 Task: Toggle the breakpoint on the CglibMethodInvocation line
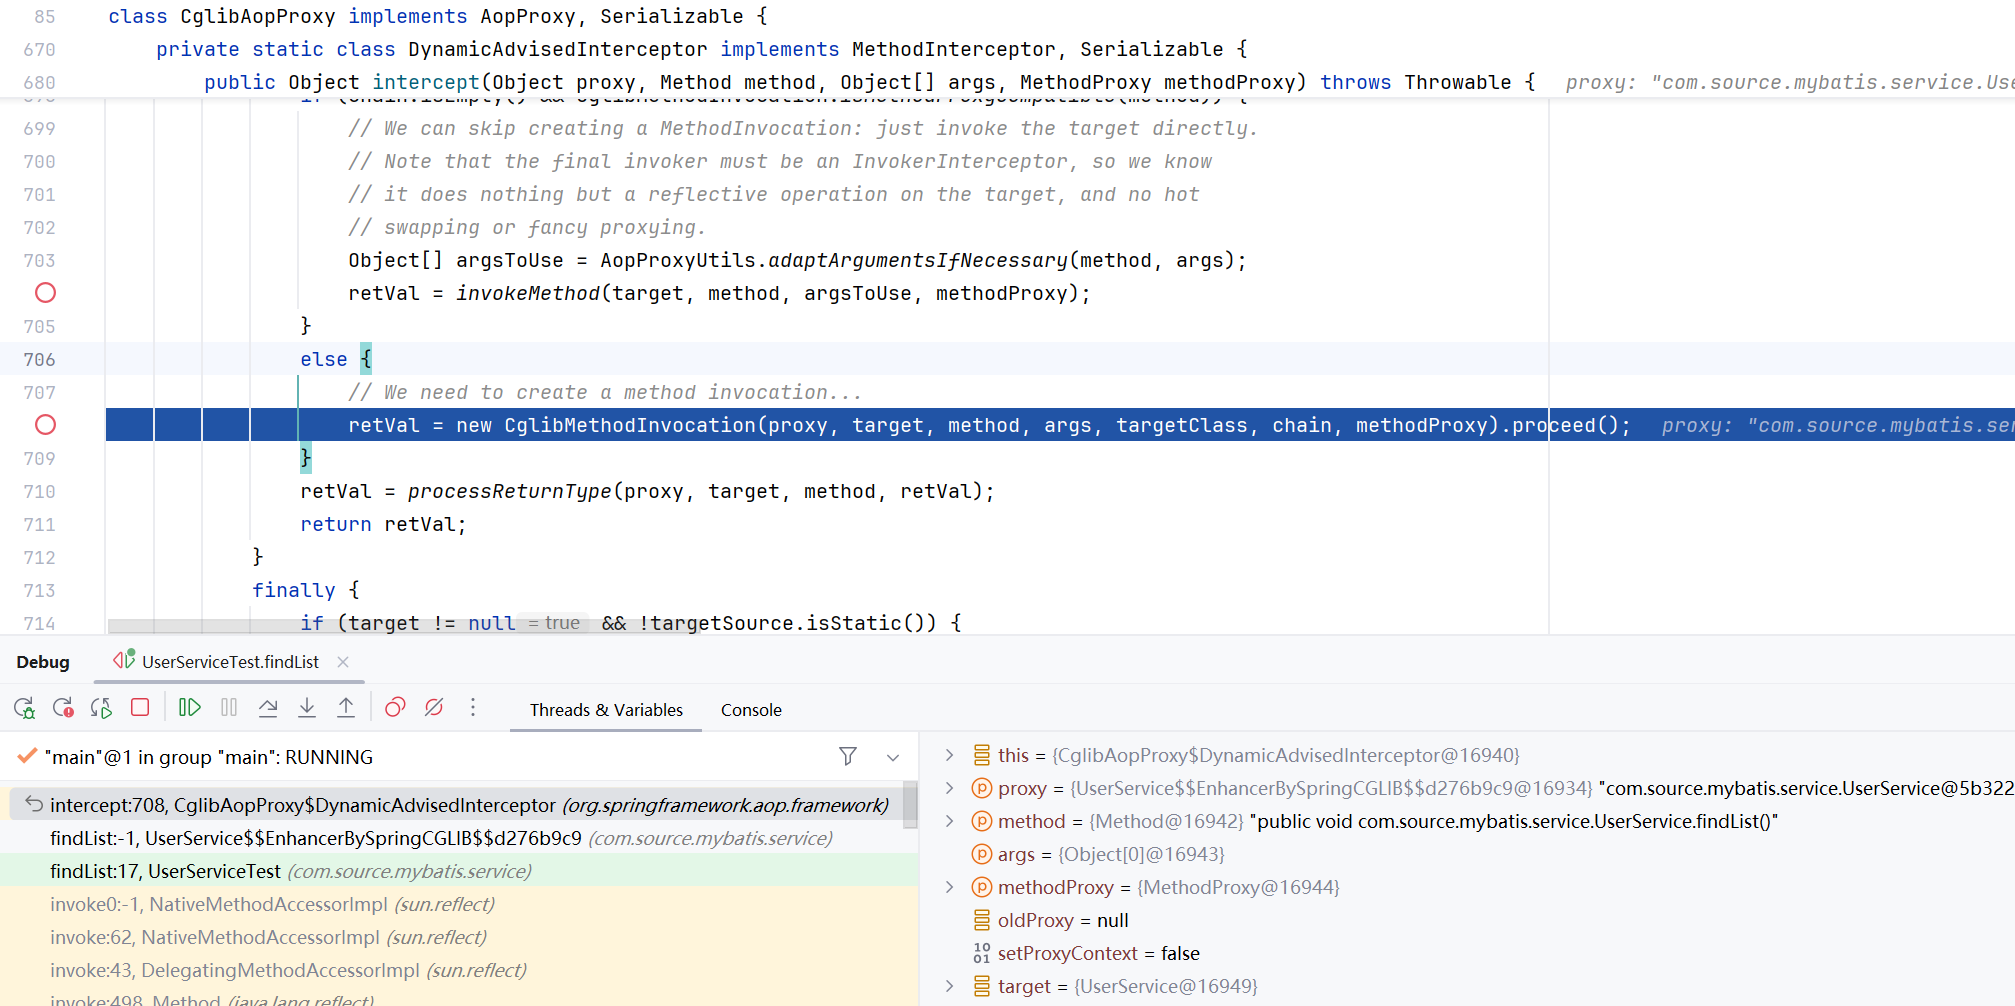pos(45,425)
